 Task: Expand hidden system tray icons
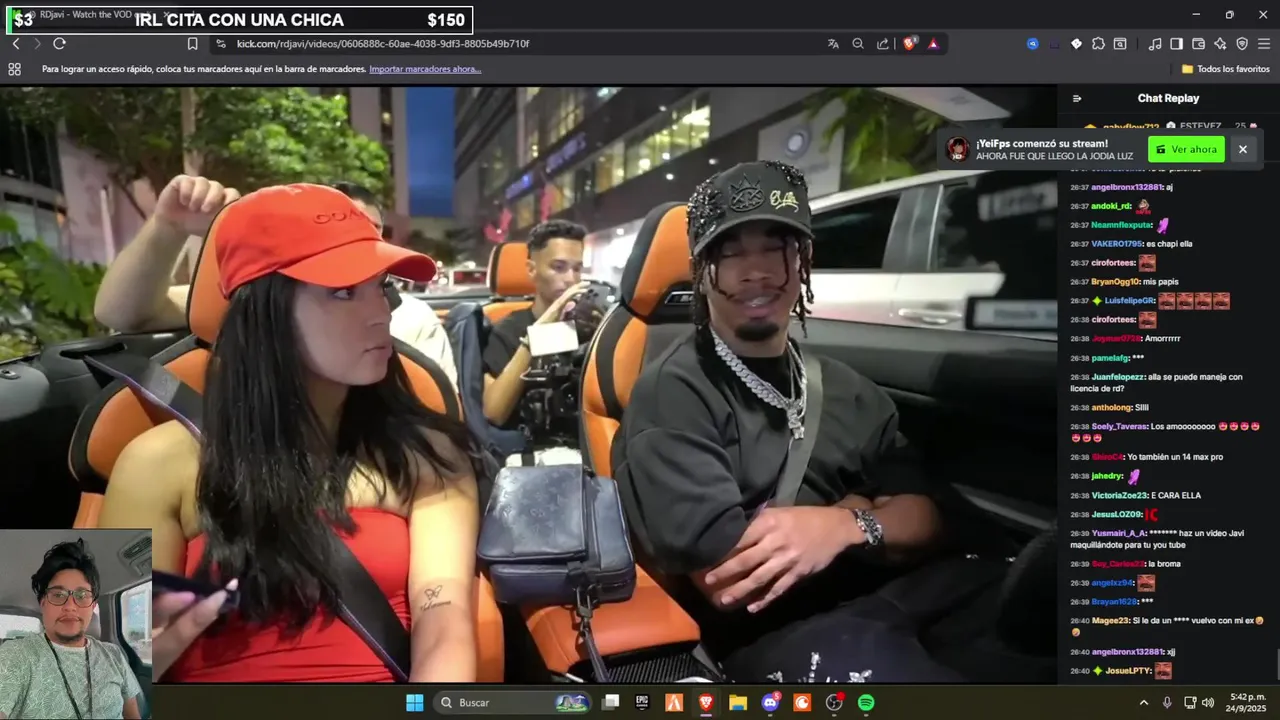[1144, 703]
